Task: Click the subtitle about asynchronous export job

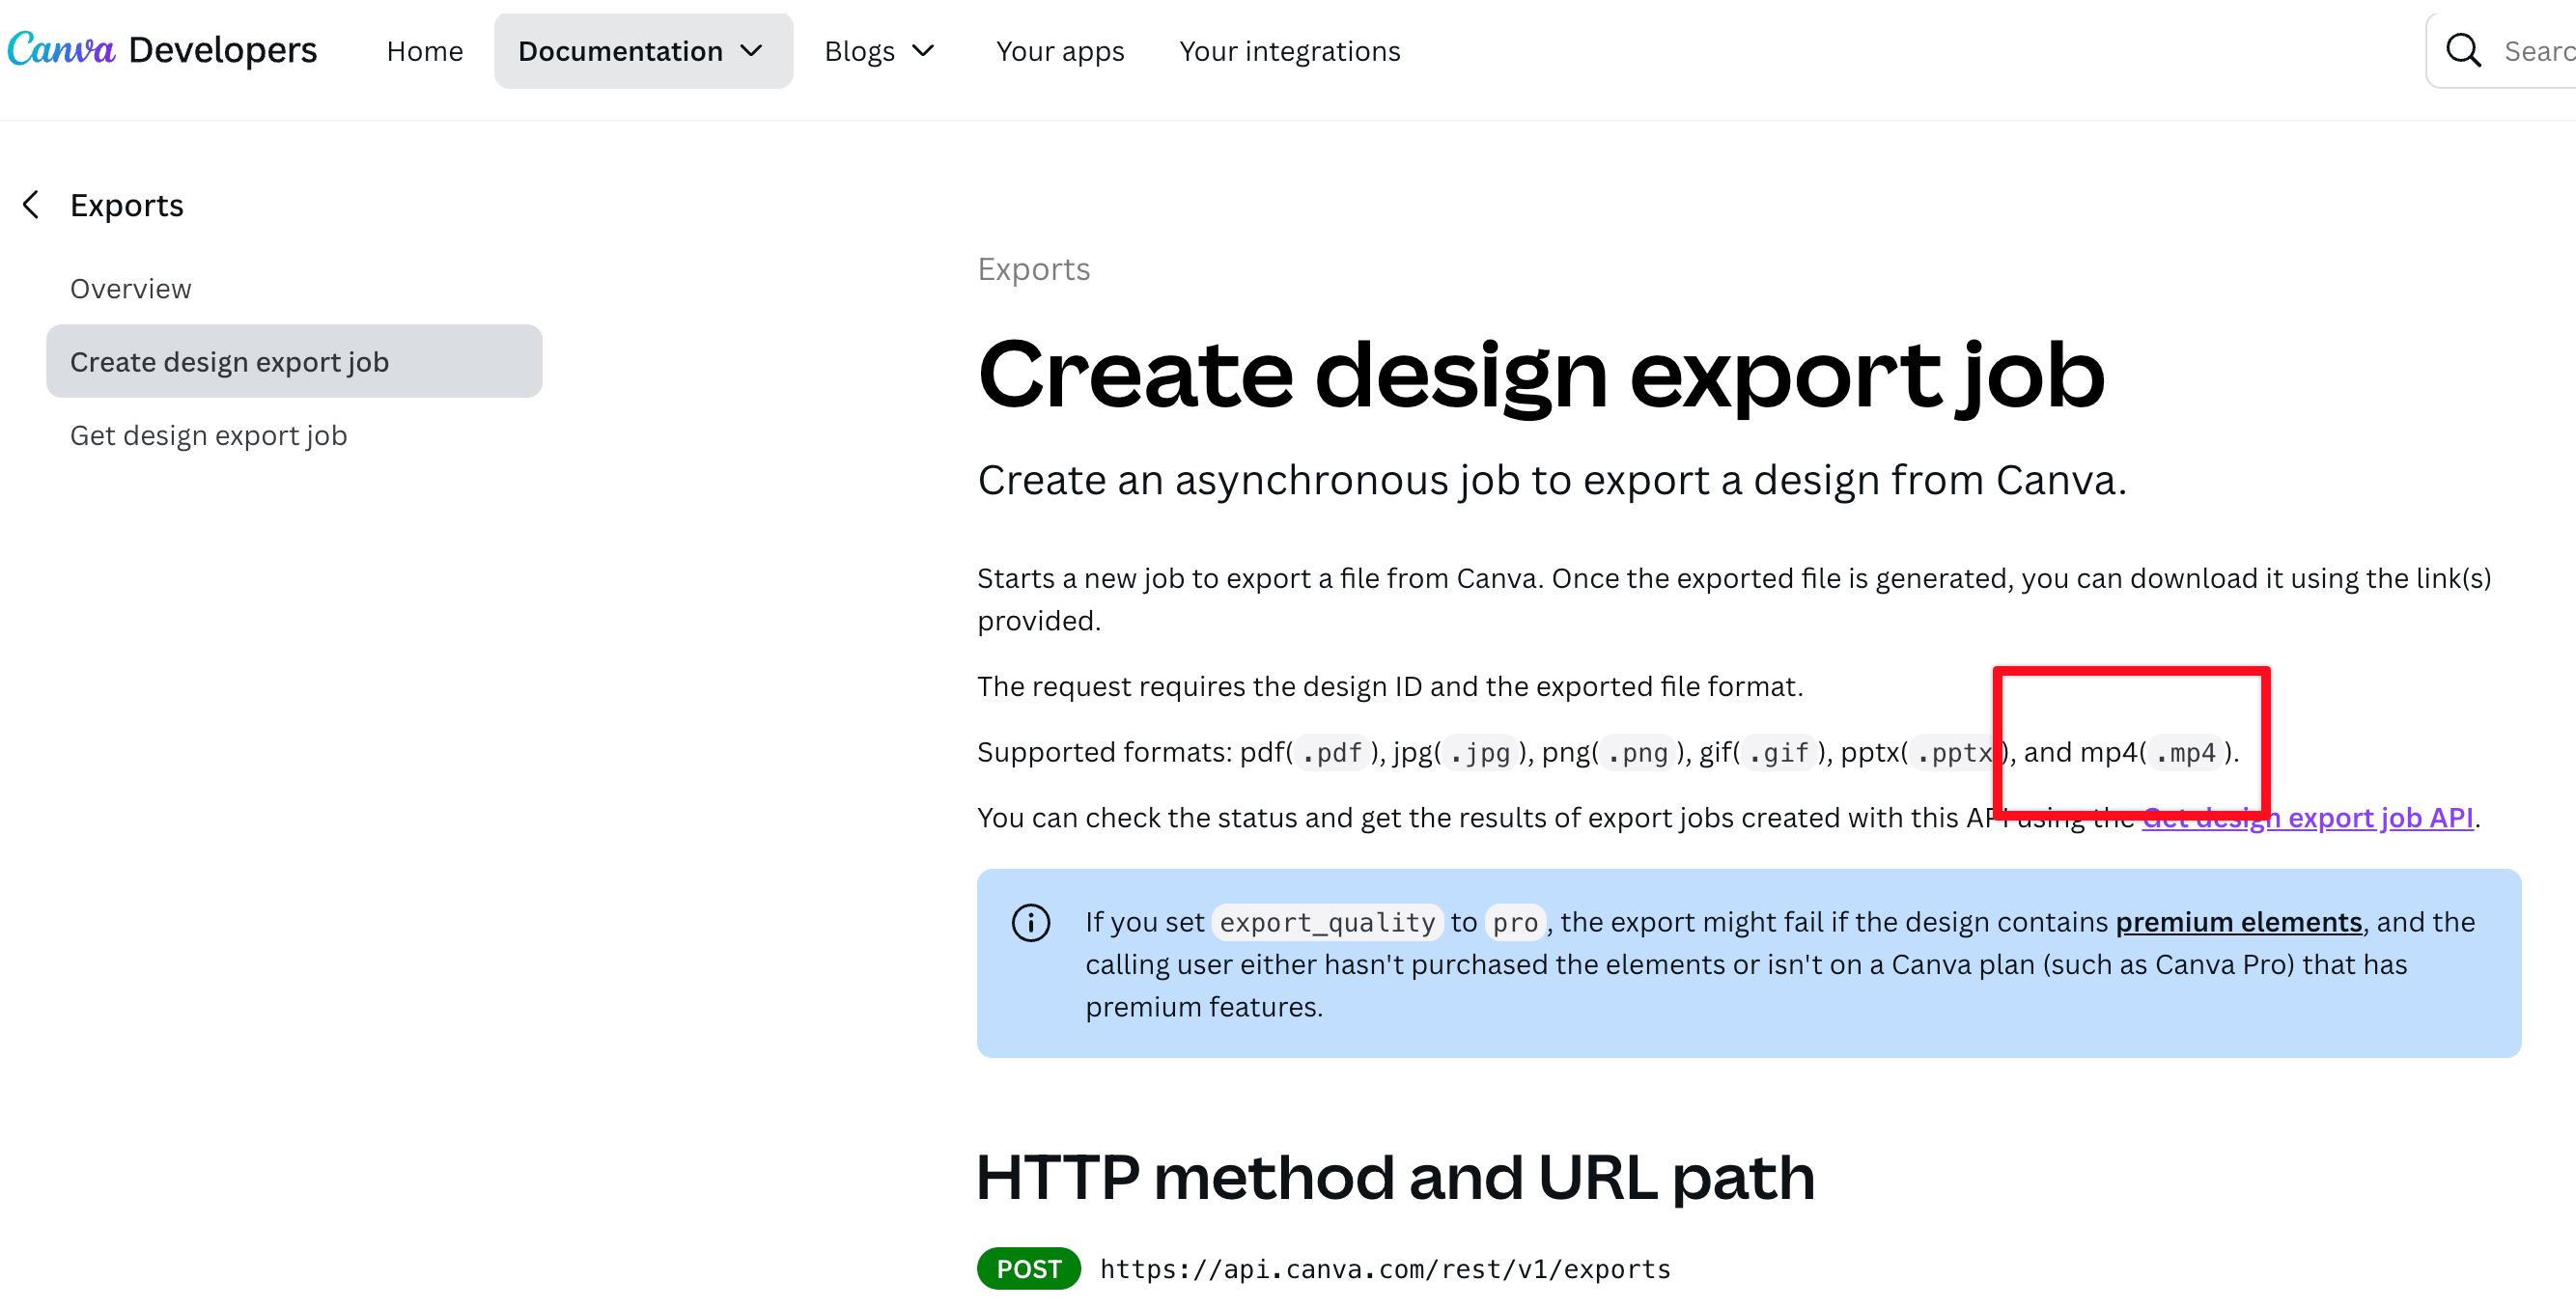Action: point(1552,481)
